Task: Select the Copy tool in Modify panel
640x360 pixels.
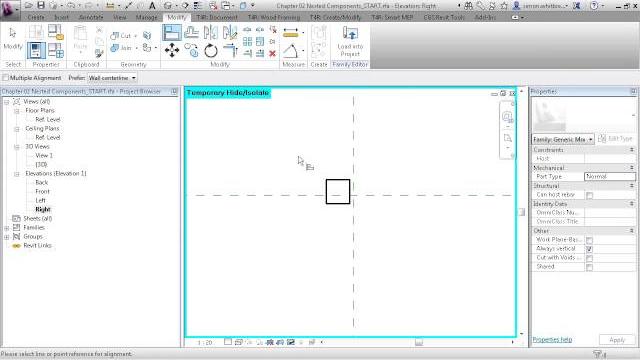Action: coord(191,51)
